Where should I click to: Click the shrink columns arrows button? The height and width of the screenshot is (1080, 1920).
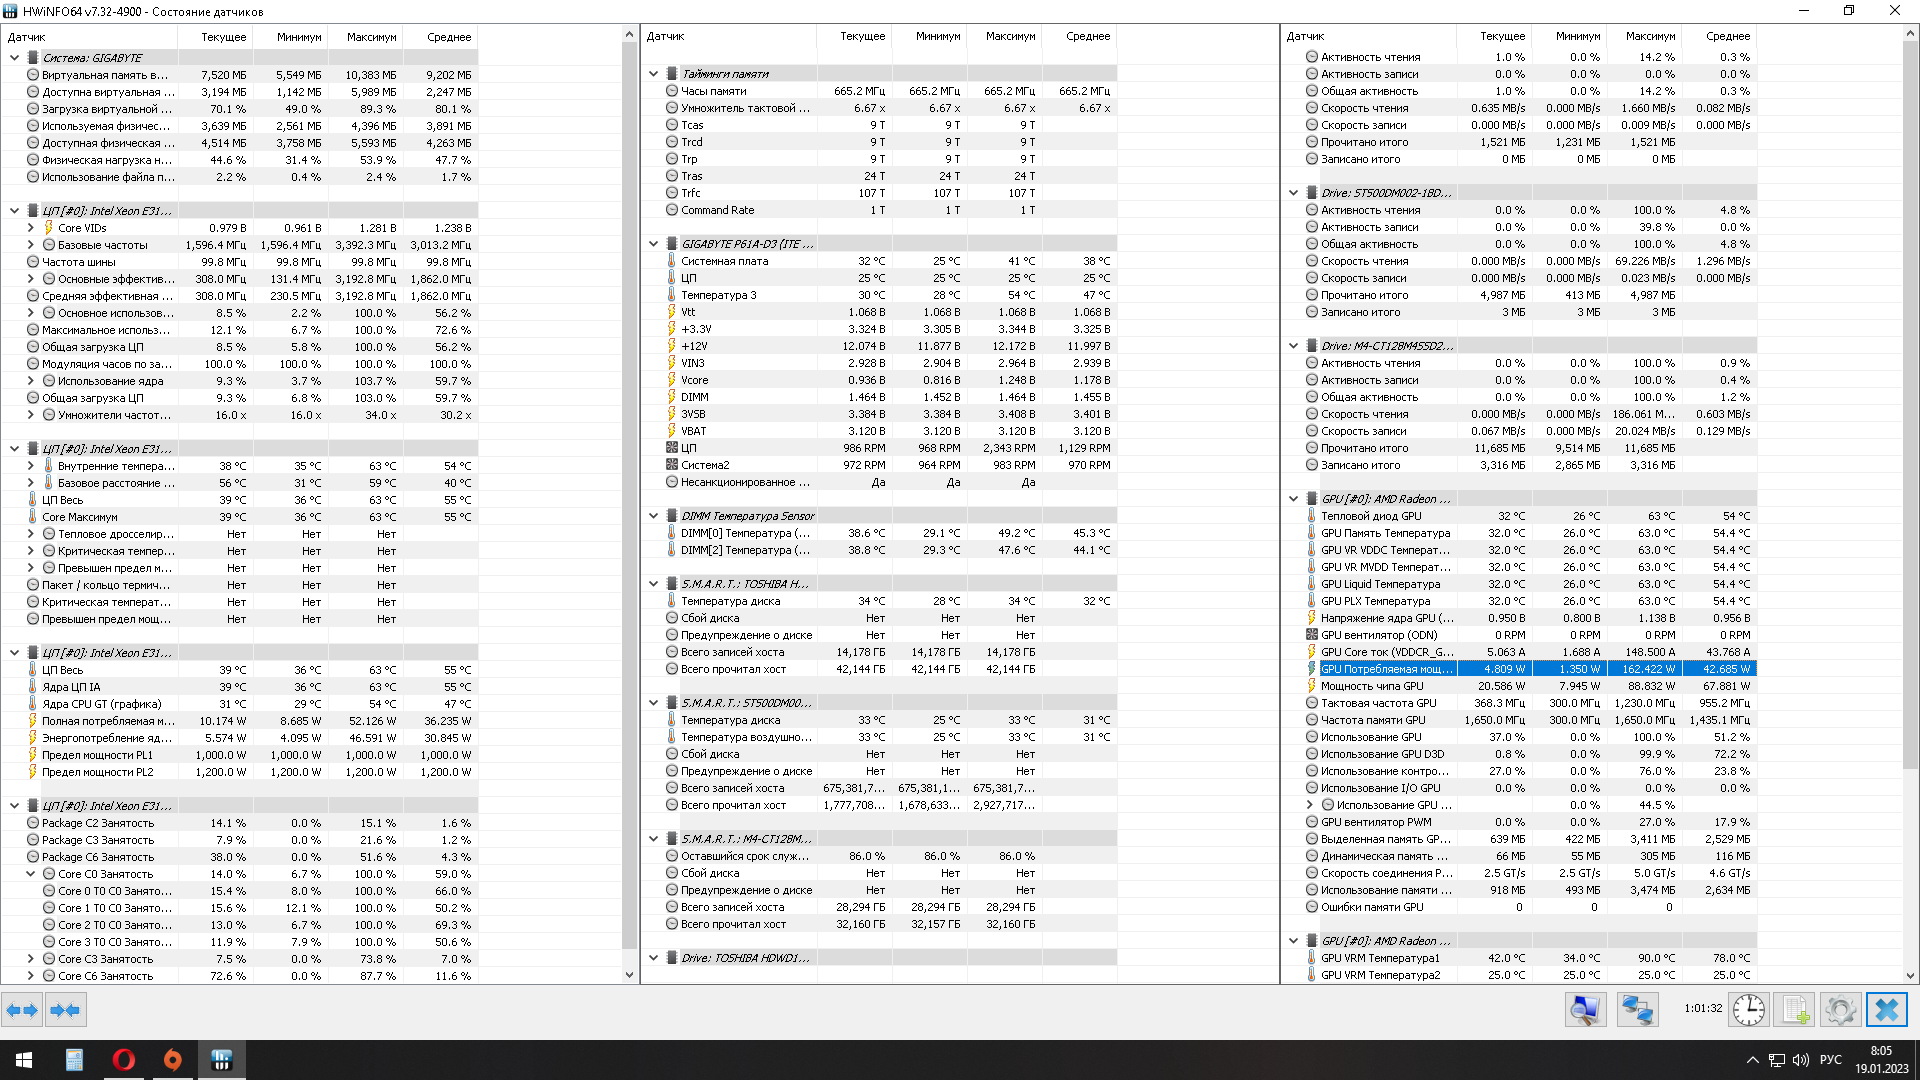coord(65,1010)
